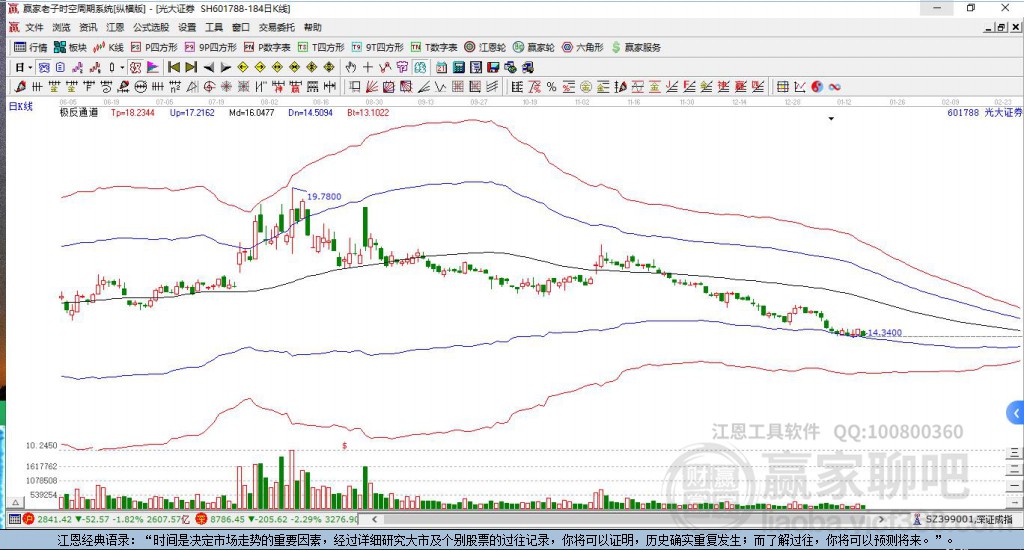Click the infinity symbol icon

tap(834, 86)
